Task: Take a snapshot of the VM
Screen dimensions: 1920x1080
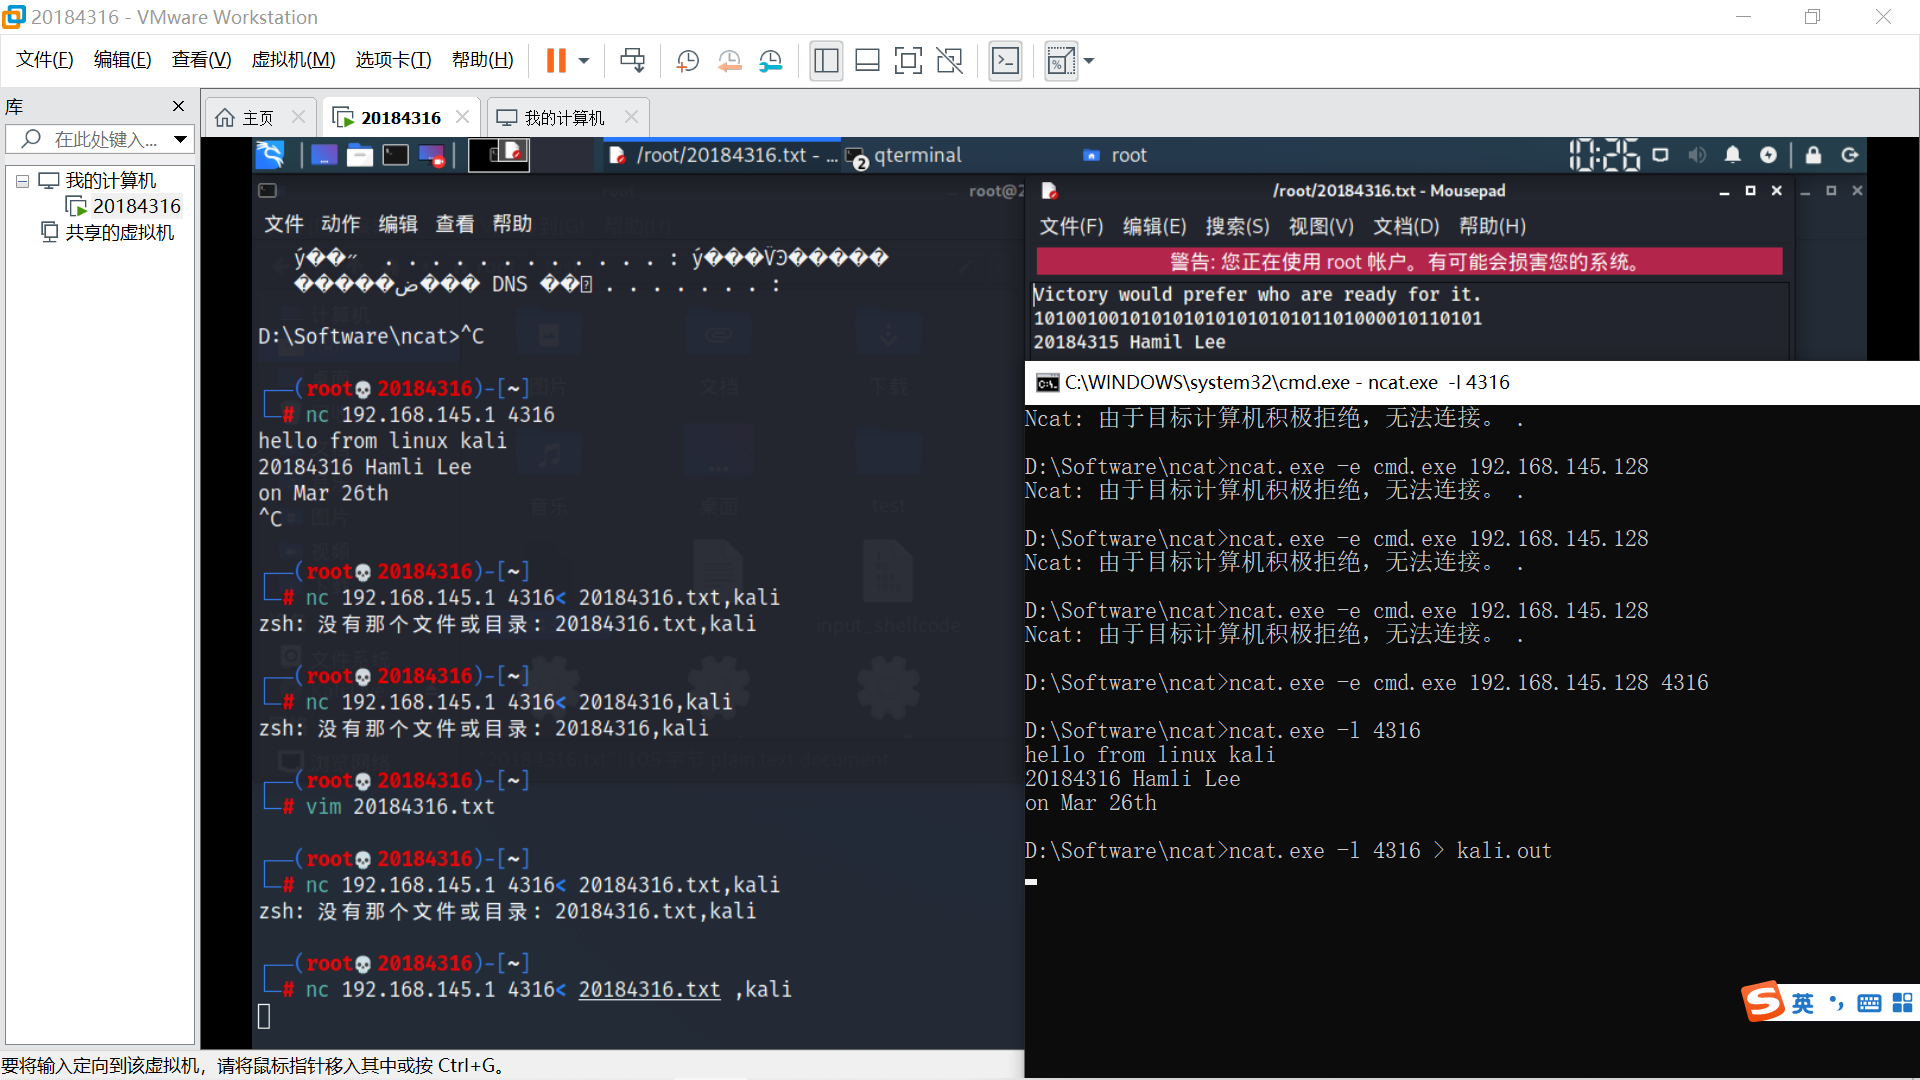Action: pyautogui.click(x=687, y=61)
